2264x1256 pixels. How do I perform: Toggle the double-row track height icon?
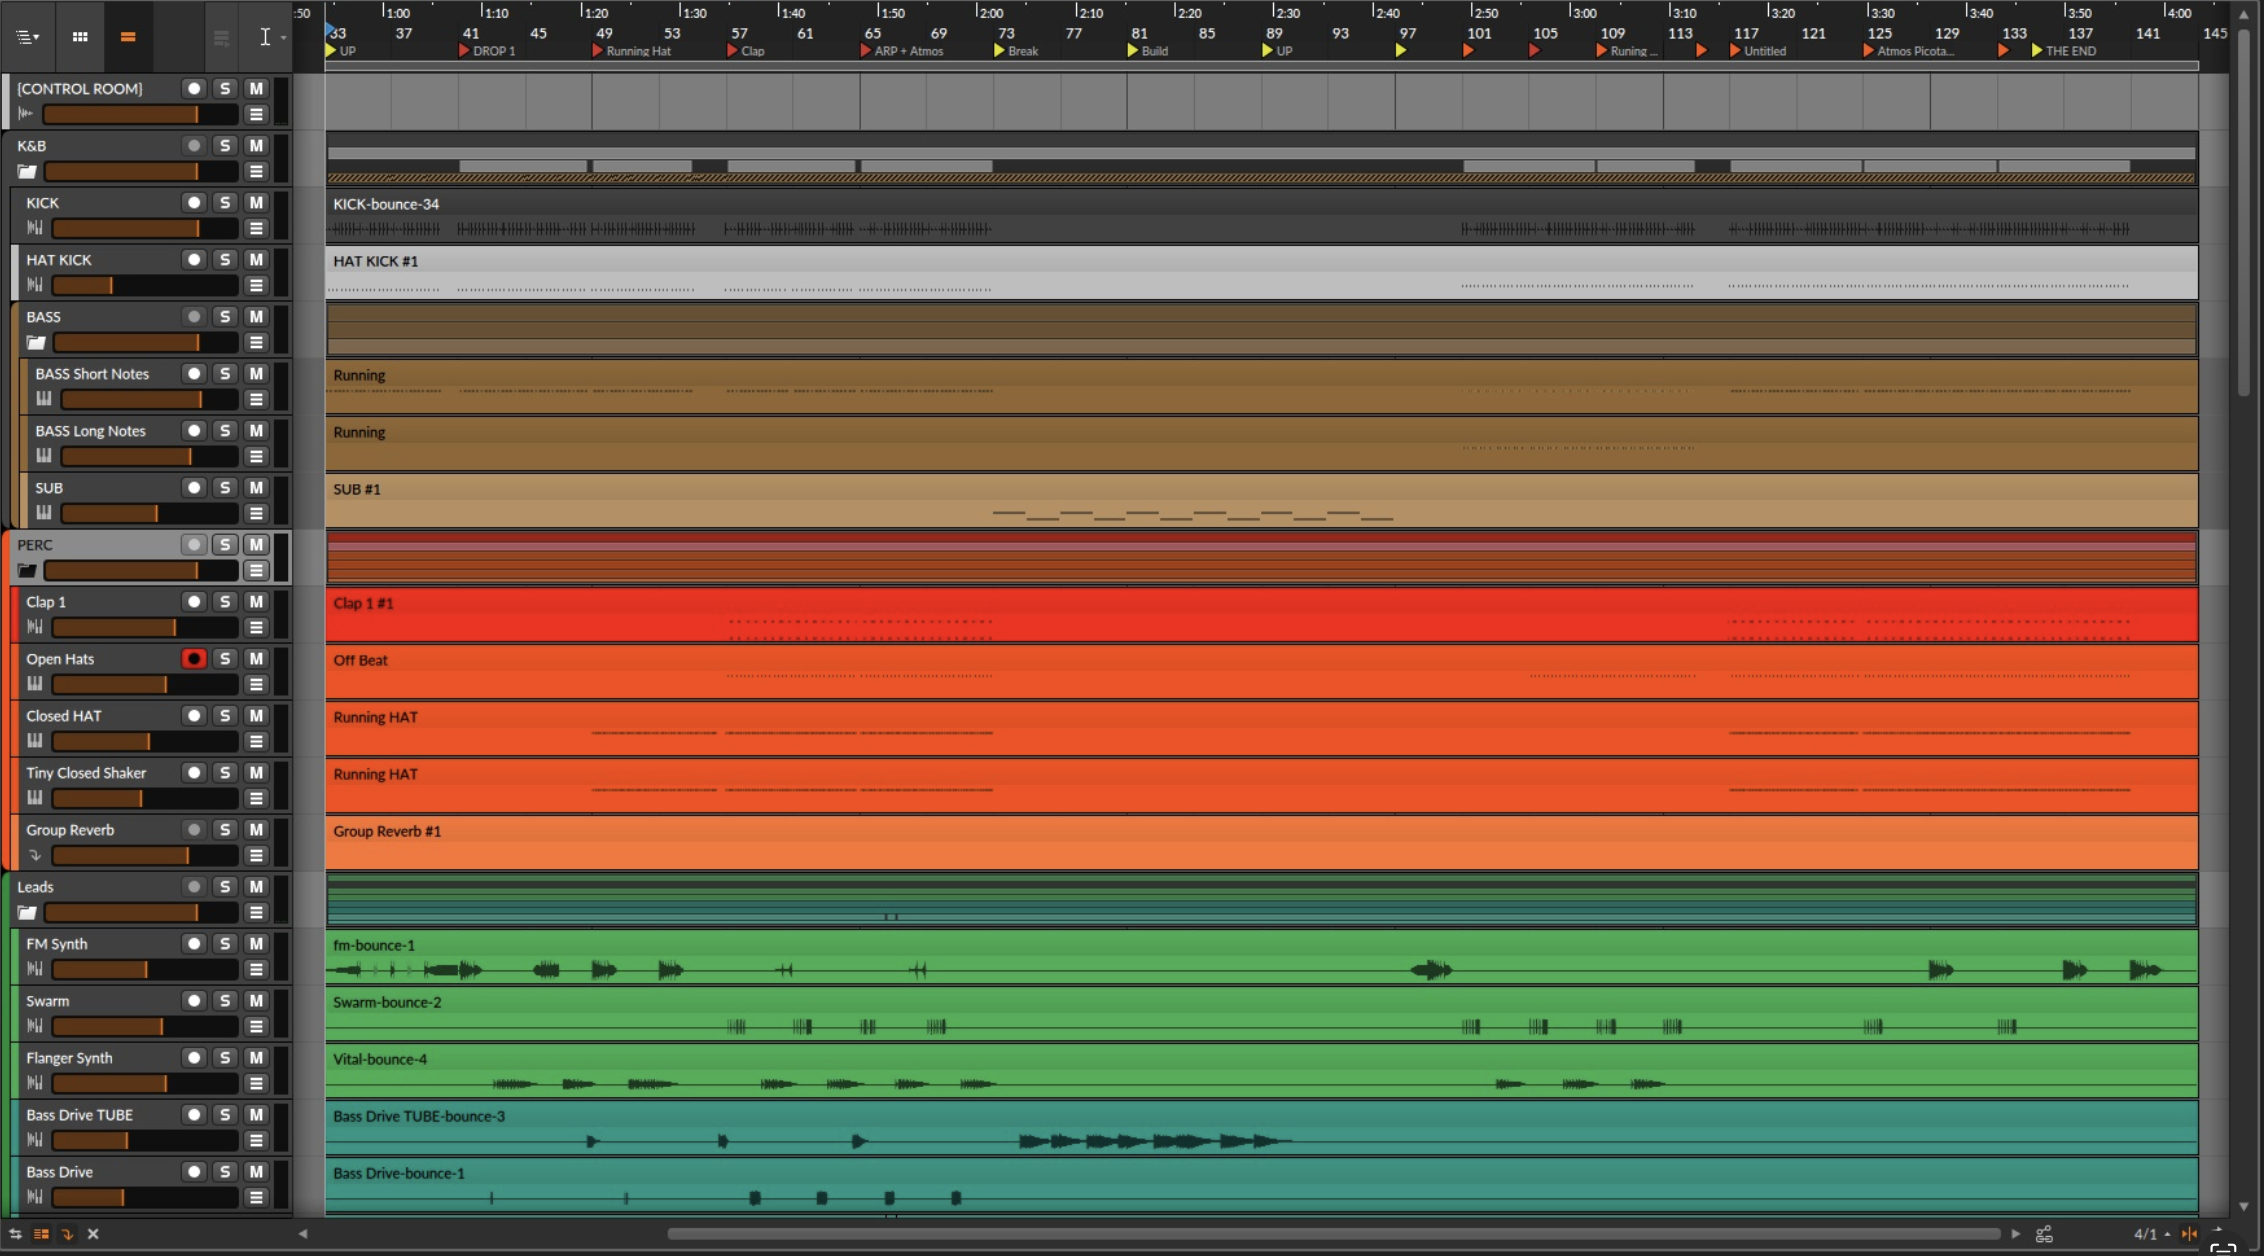click(x=41, y=1234)
